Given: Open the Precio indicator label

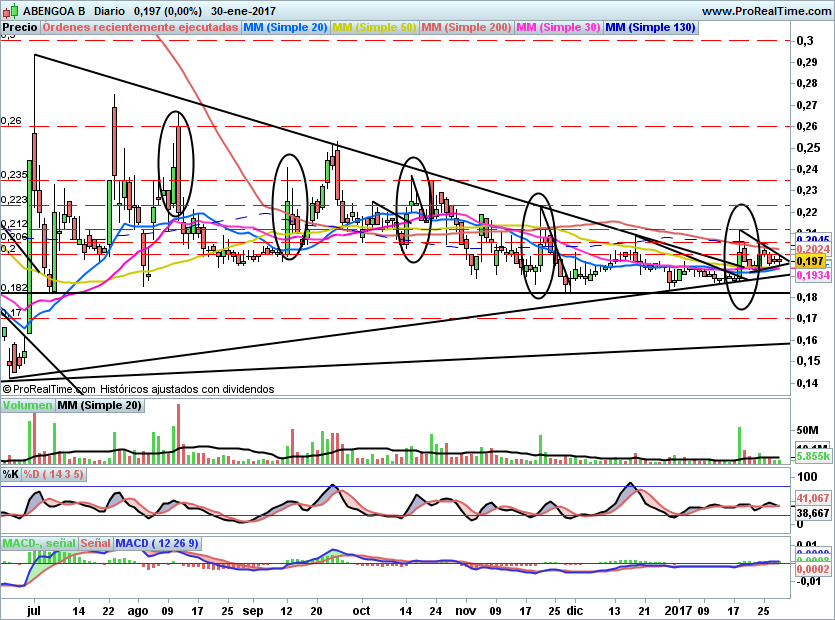Looking at the screenshot, I should pyautogui.click(x=20, y=27).
